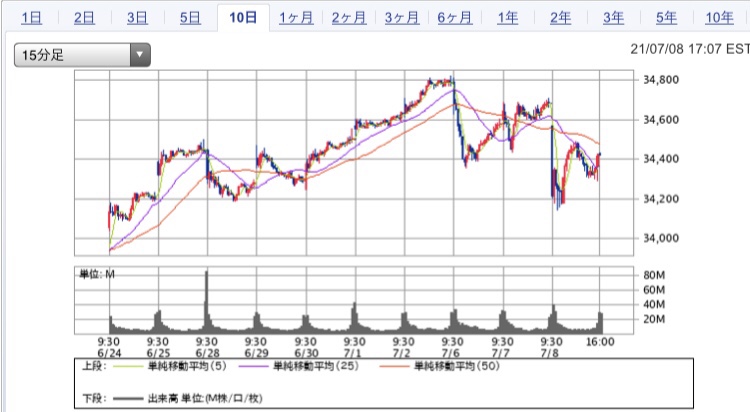Switch to the 2年 range tab
This screenshot has width=750, height=412.
560,18
